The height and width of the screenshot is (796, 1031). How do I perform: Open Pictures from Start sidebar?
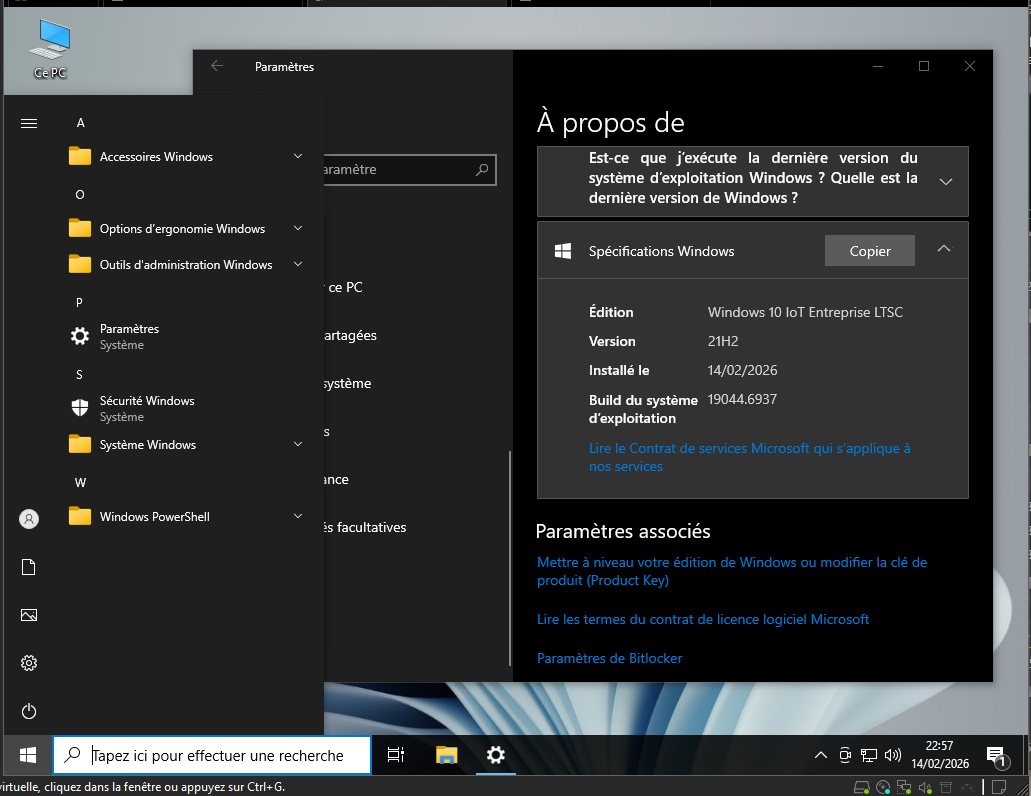[x=29, y=615]
